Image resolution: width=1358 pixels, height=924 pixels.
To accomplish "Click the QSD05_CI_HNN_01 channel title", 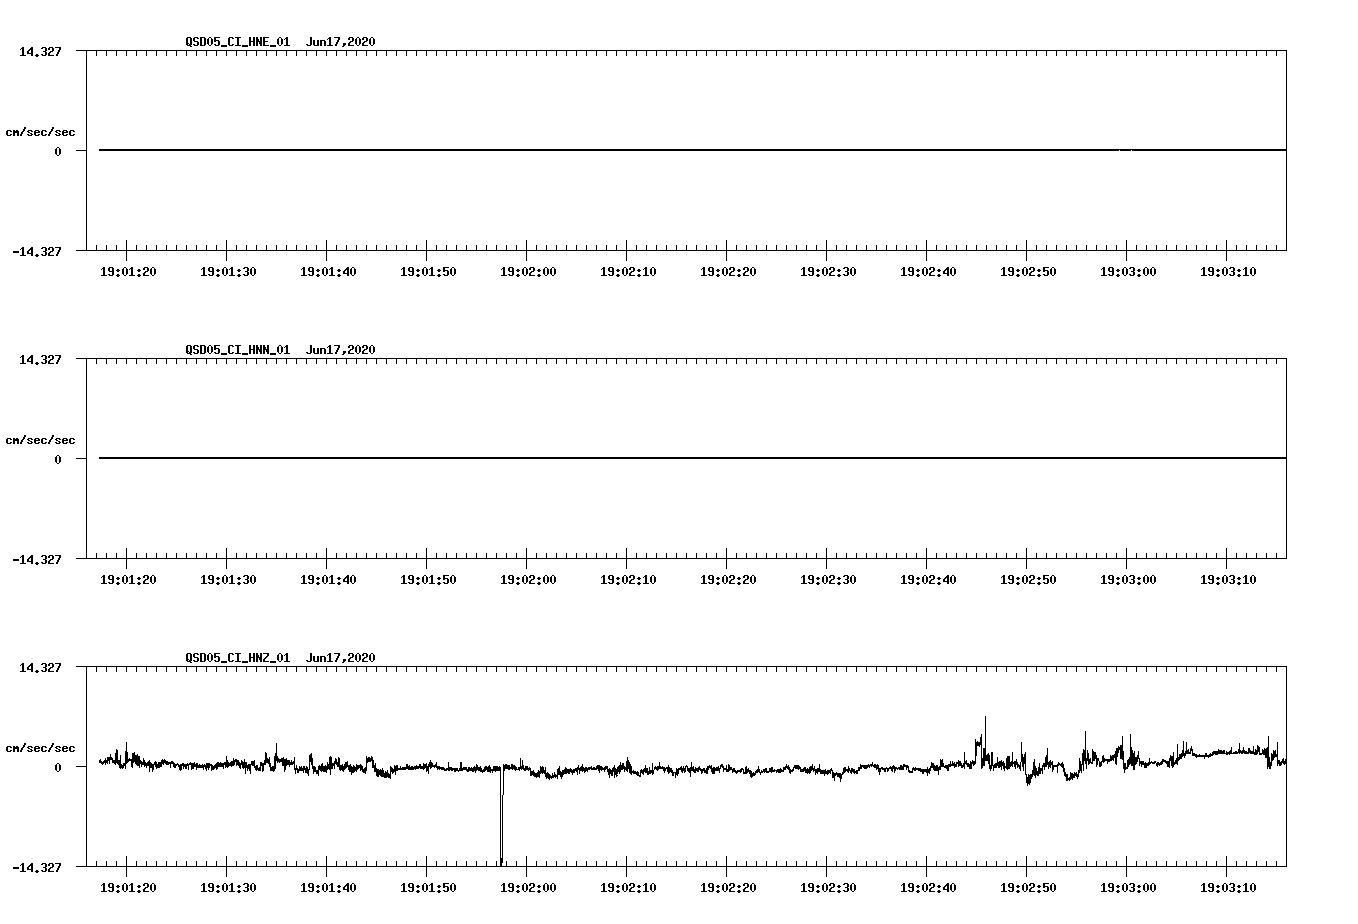I will (x=238, y=350).
